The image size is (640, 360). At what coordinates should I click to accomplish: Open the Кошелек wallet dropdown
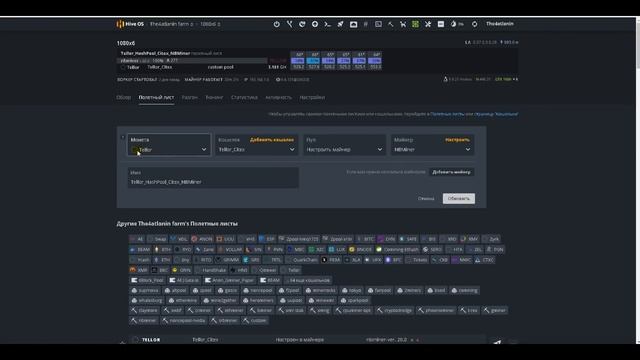pyautogui.click(x=256, y=149)
